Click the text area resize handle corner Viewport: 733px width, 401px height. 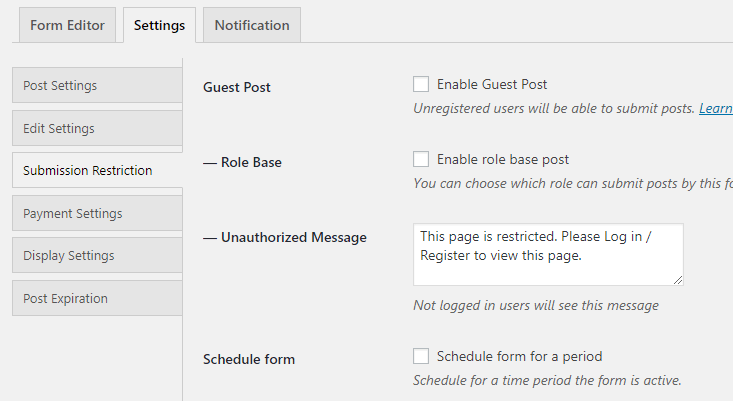(678, 280)
